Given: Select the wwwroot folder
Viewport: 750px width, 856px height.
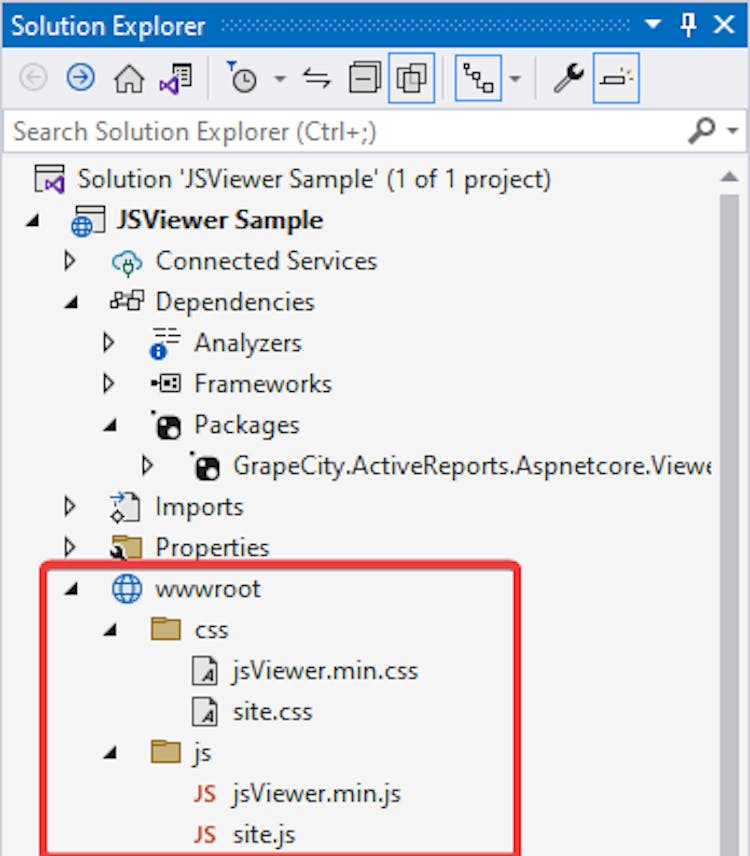Looking at the screenshot, I should tap(207, 589).
